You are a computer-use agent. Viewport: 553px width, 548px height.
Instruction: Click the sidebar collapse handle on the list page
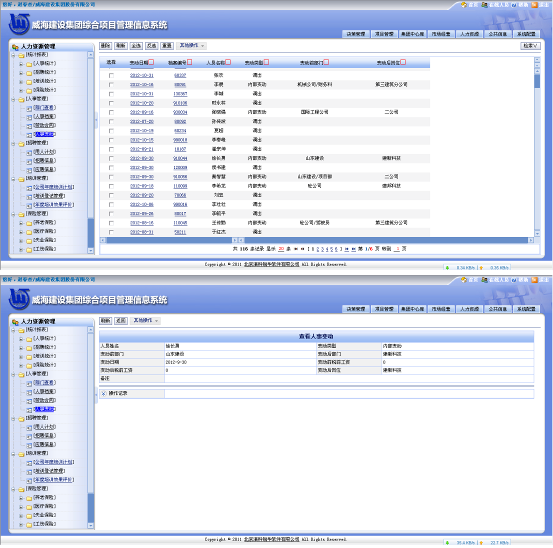coord(96,121)
